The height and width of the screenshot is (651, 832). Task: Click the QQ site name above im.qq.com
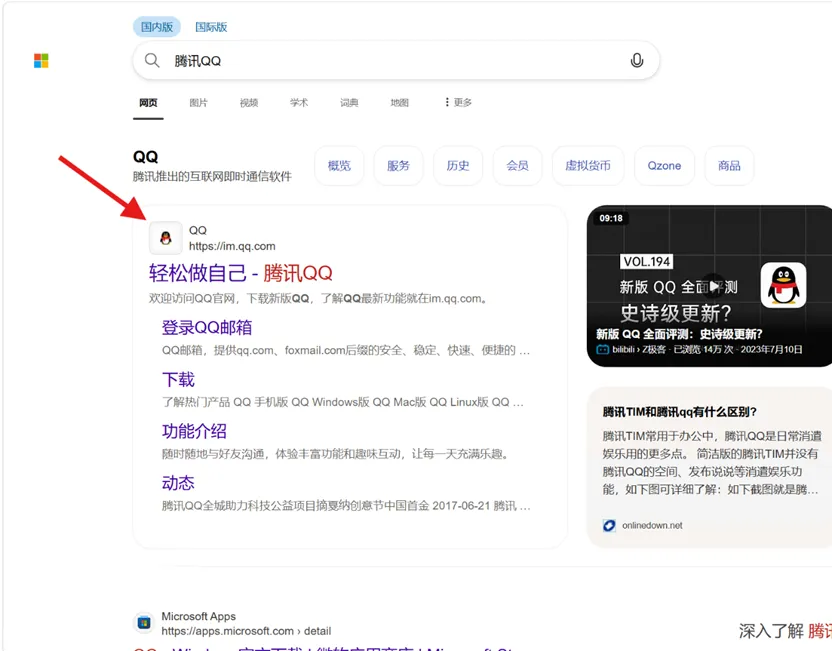click(198, 230)
